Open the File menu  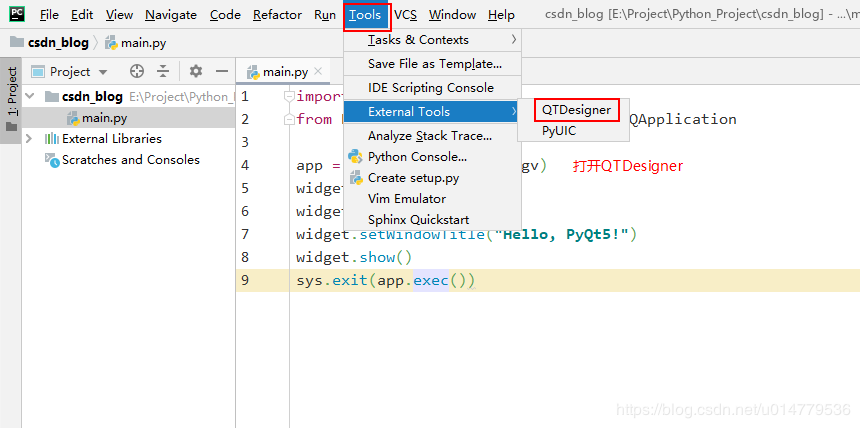coord(49,15)
